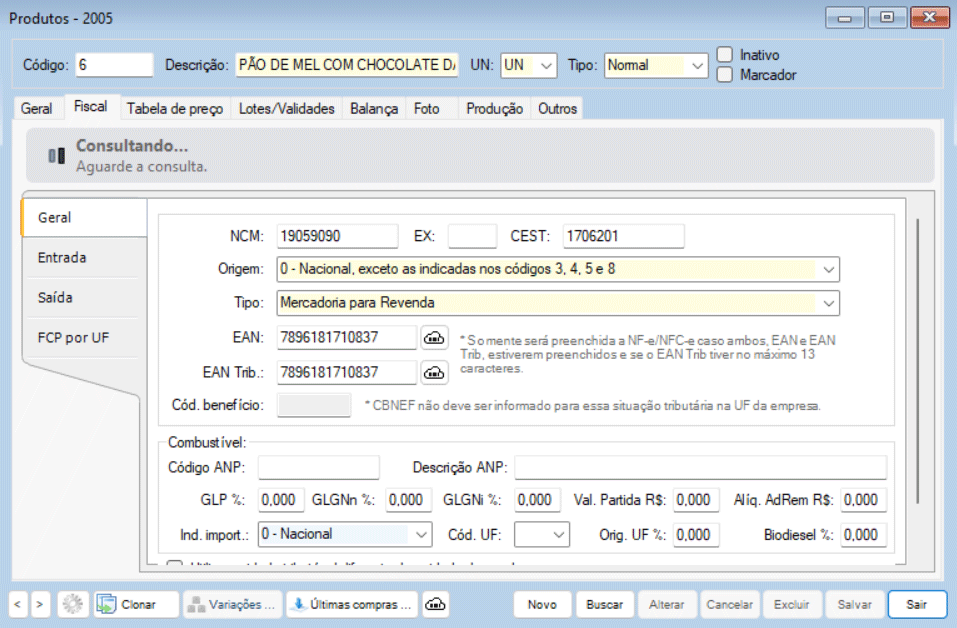
Task: Click the Val. Partida R$ field
Action: click(696, 500)
